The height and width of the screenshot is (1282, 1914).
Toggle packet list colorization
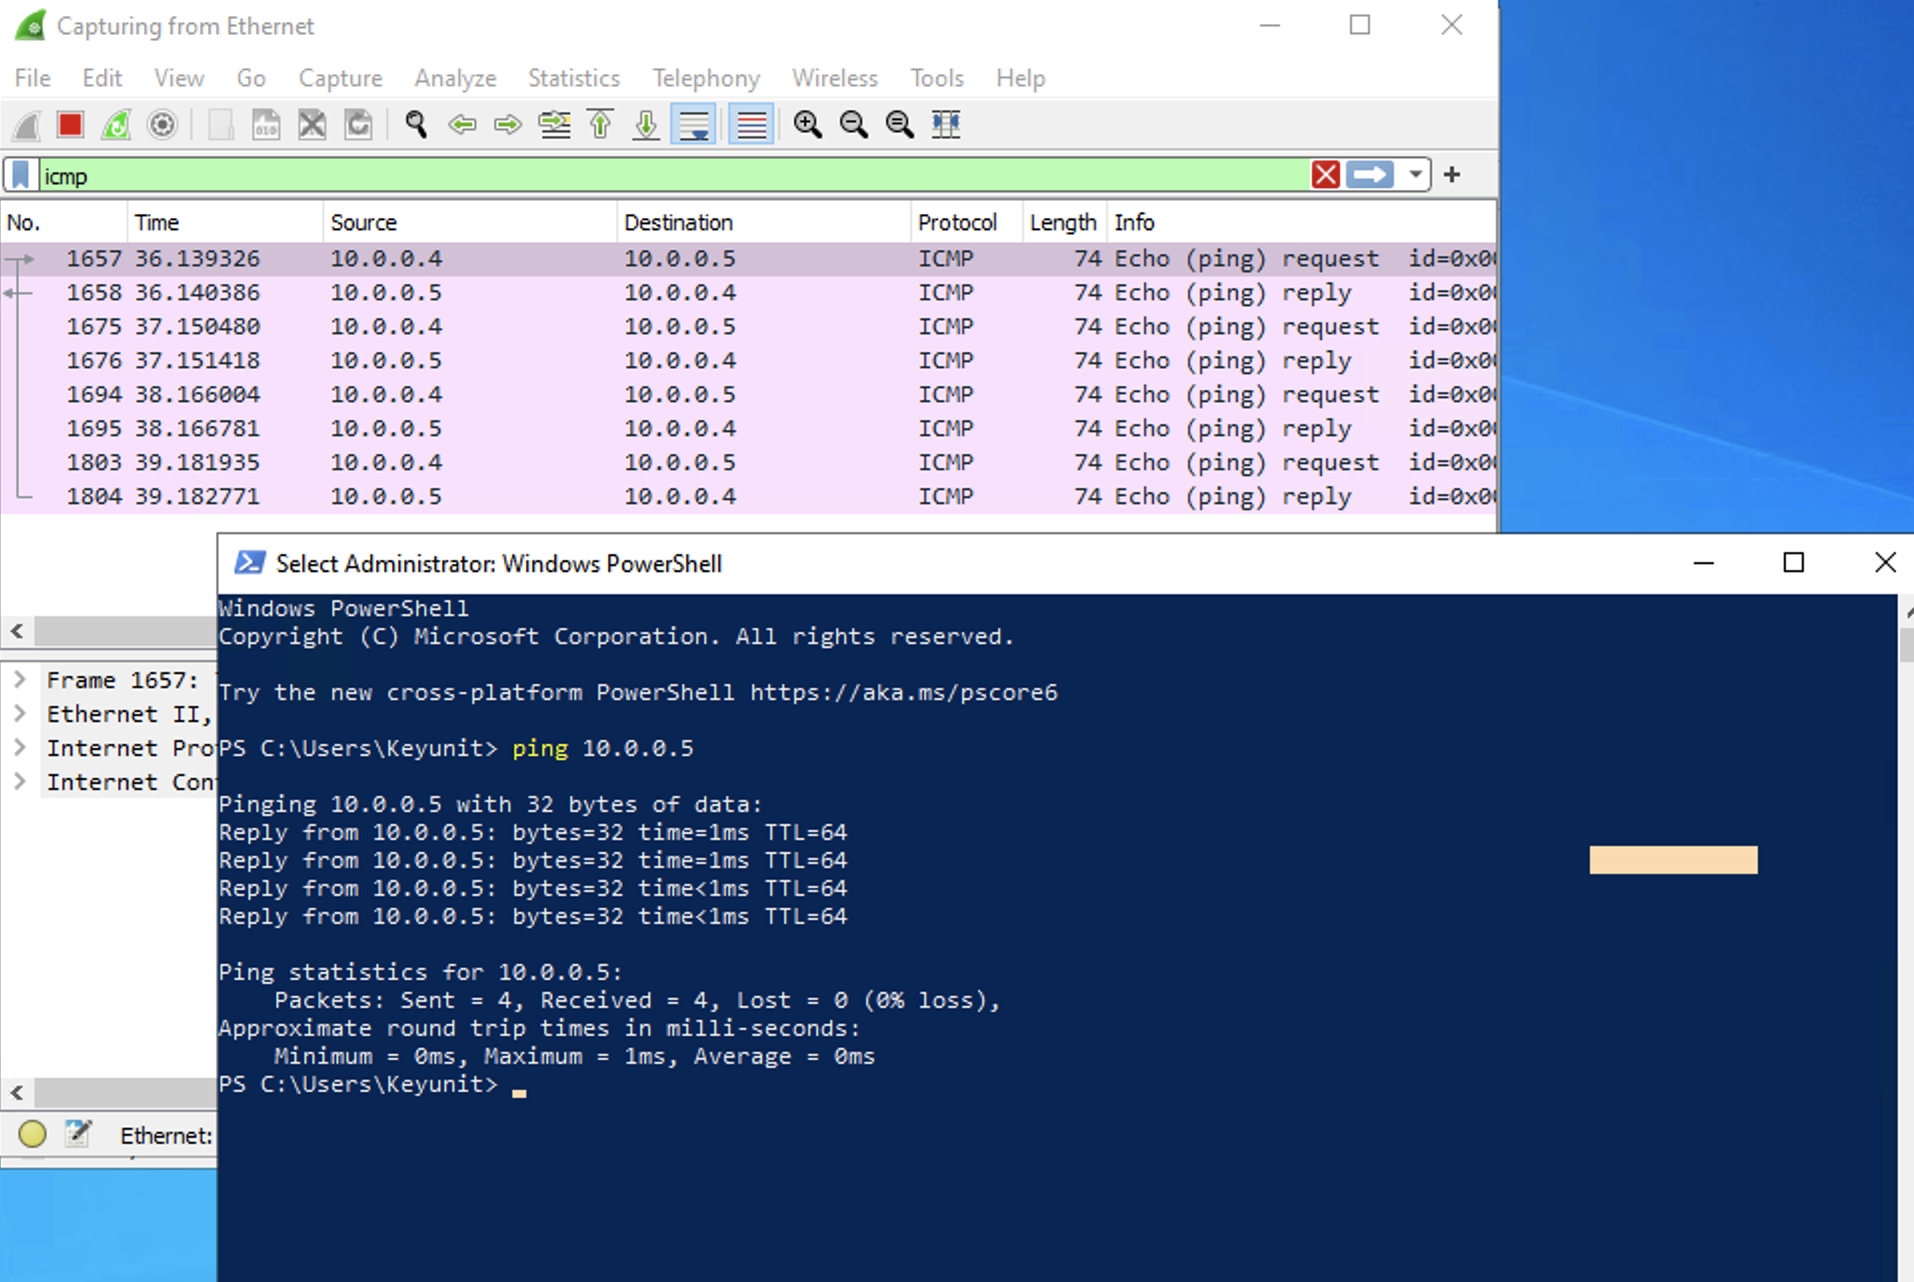[750, 124]
